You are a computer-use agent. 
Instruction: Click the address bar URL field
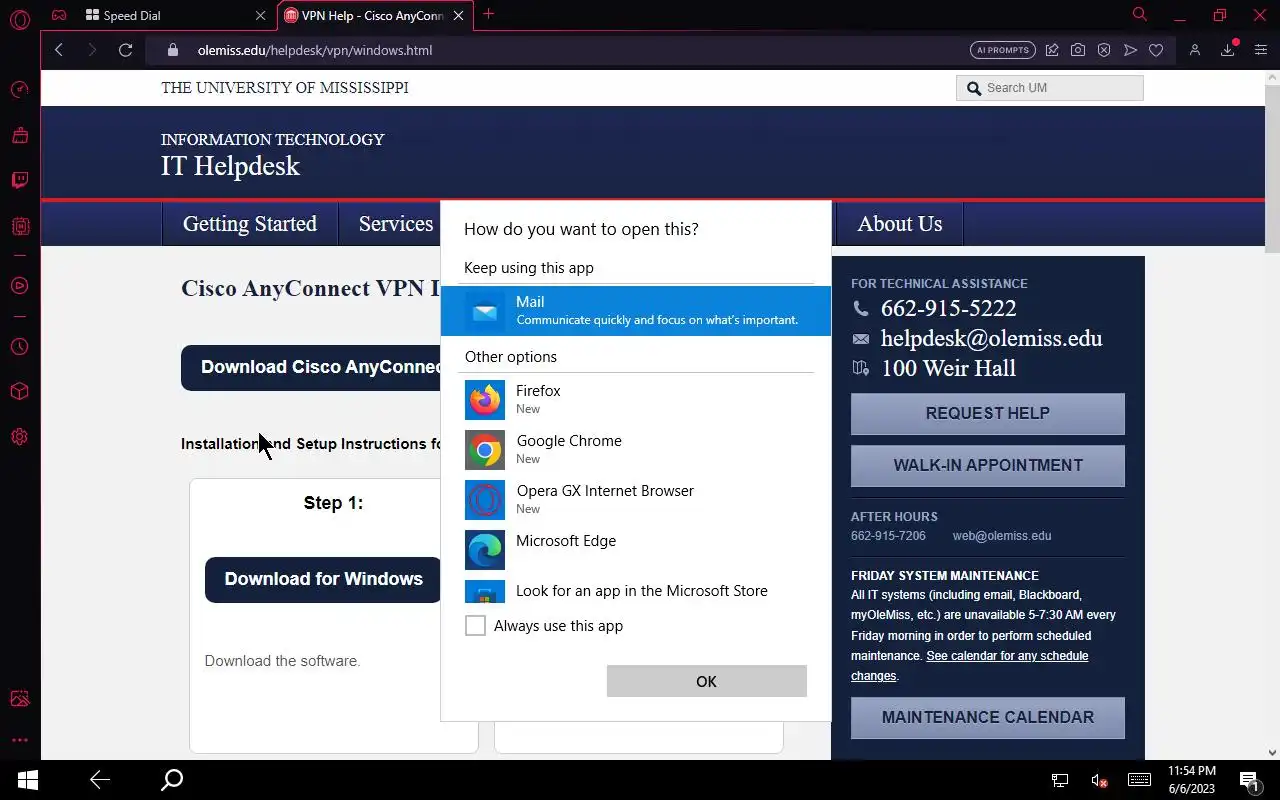560,50
